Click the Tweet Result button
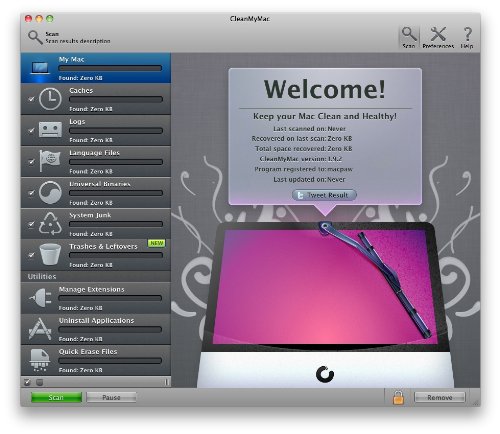This screenshot has height=434, width=500. [x=324, y=195]
